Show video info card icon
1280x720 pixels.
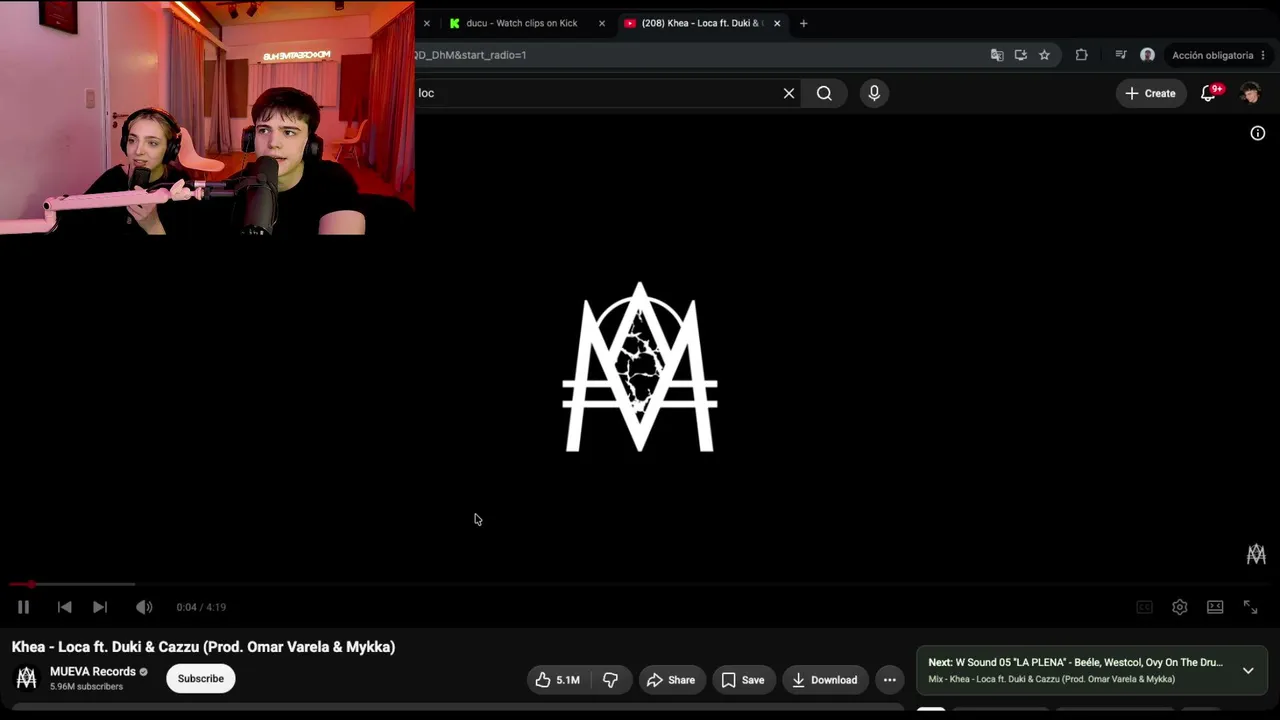tap(1258, 133)
